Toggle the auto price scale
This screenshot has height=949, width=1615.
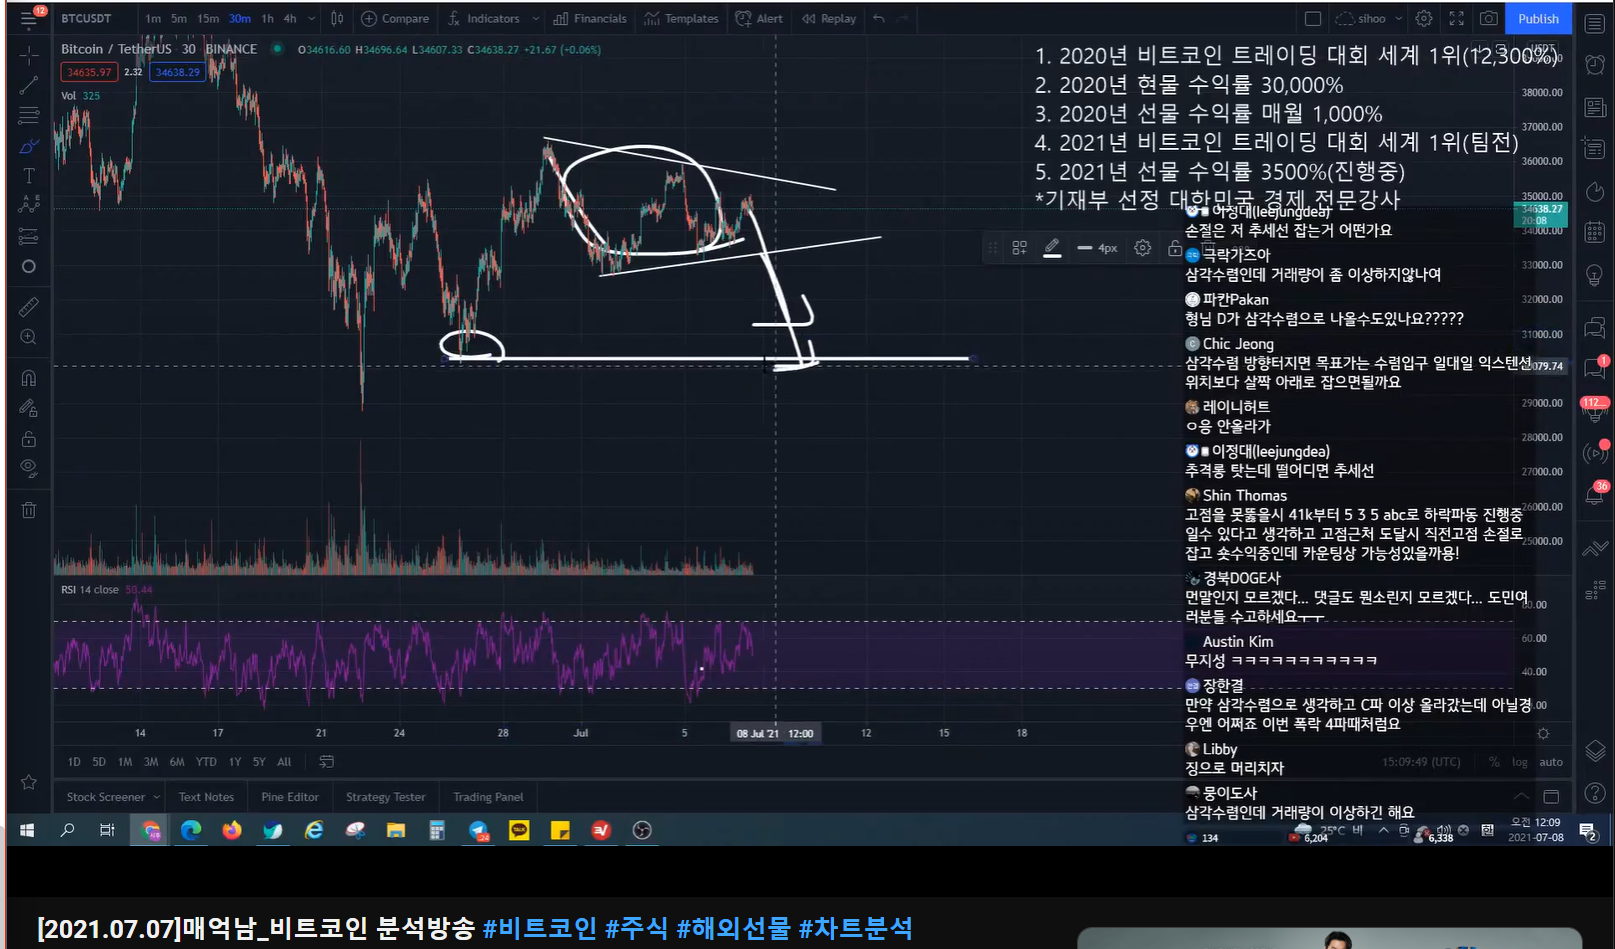point(1551,762)
